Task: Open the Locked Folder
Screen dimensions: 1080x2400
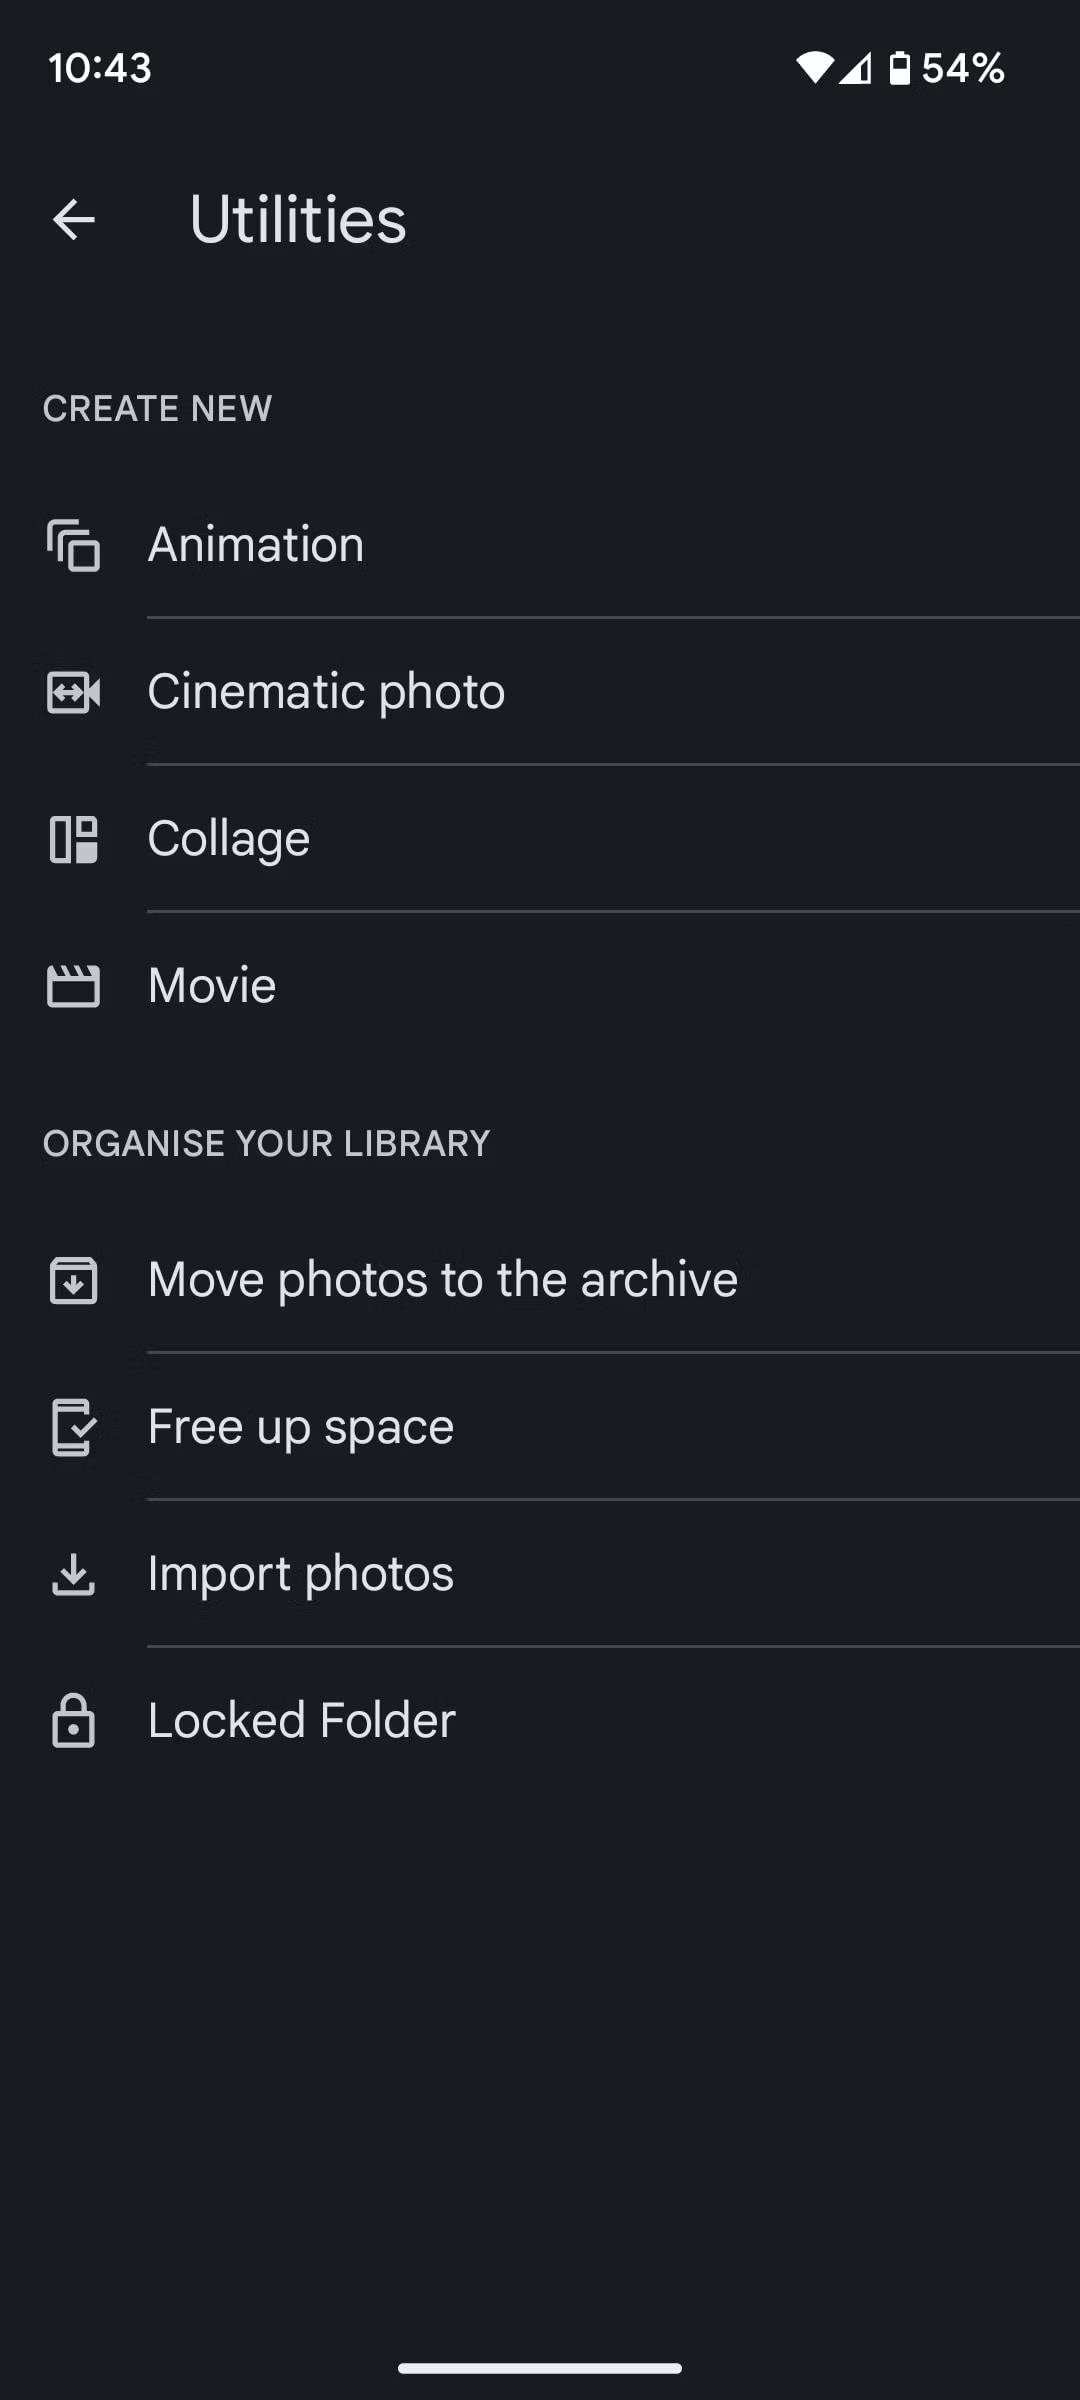Action: (x=302, y=1721)
